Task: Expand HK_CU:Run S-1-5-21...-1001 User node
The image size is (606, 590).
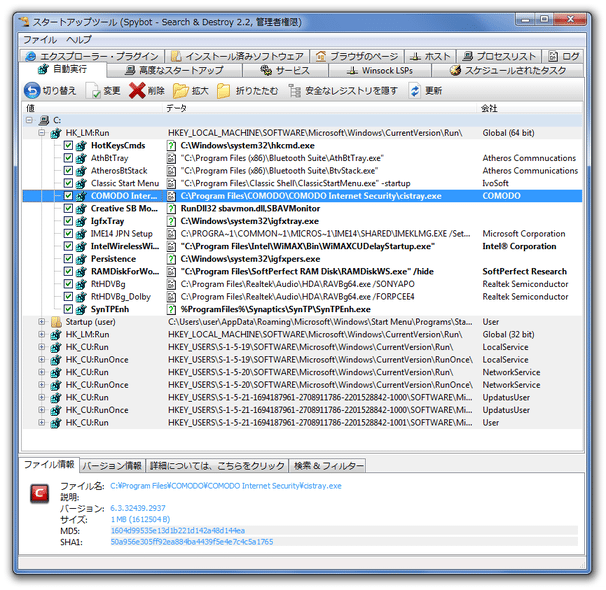Action: pos(41,422)
